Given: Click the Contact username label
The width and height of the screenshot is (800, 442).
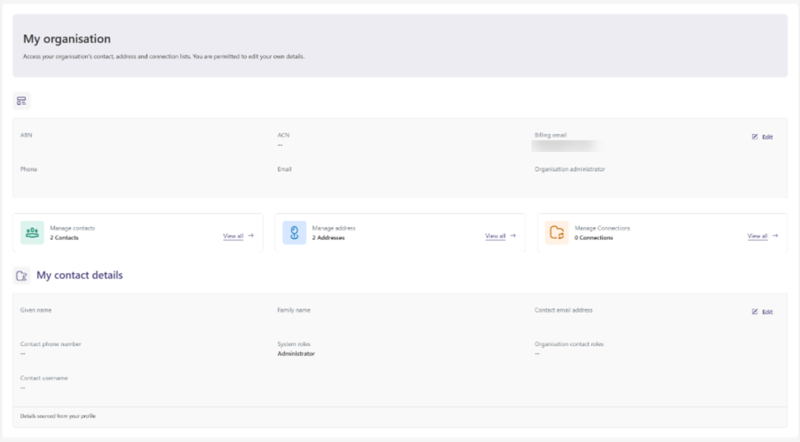Looking at the screenshot, I should (x=44, y=379).
